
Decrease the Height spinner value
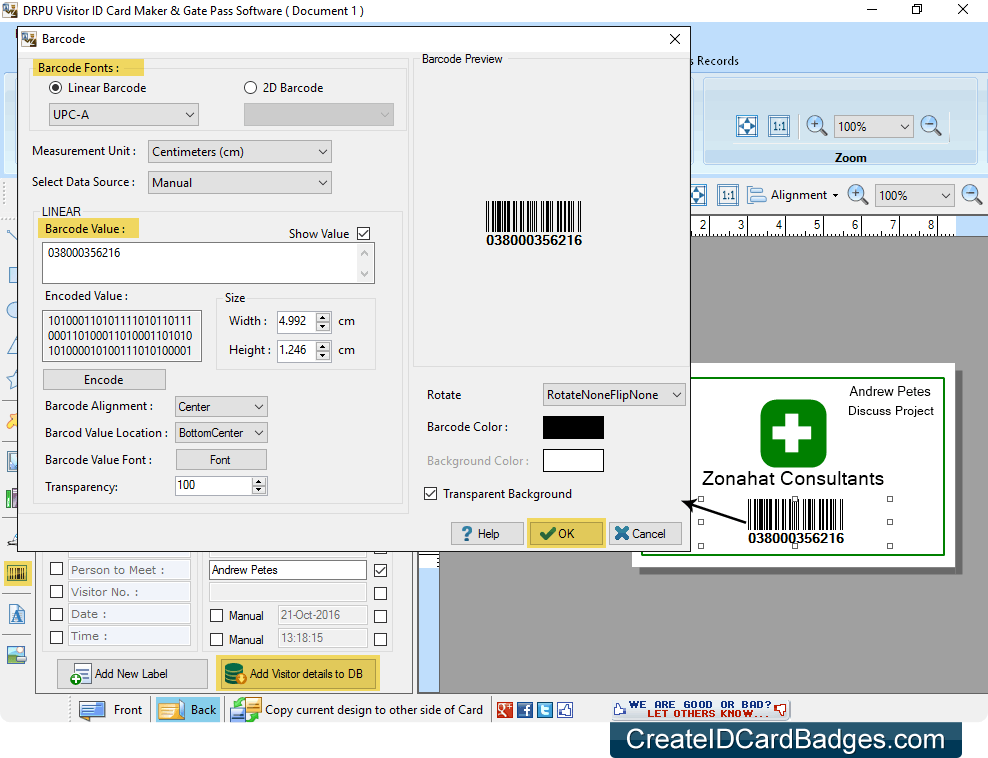(323, 355)
